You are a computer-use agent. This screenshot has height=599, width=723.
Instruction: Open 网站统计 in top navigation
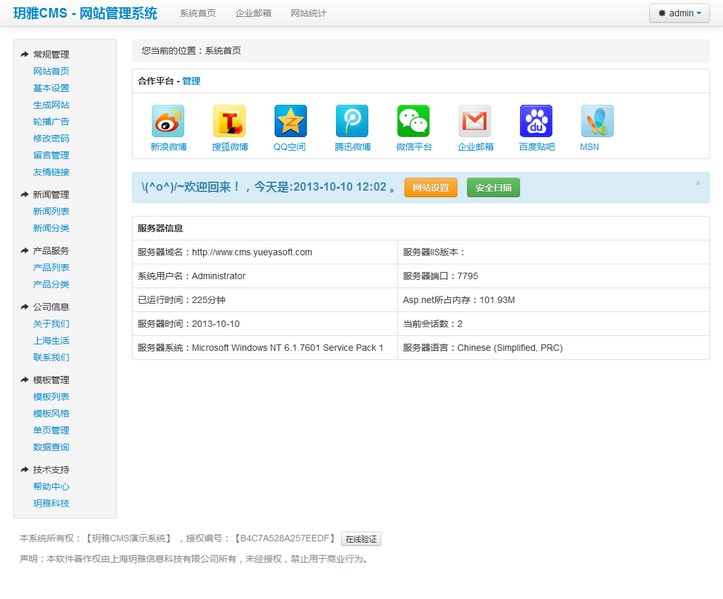pyautogui.click(x=308, y=13)
